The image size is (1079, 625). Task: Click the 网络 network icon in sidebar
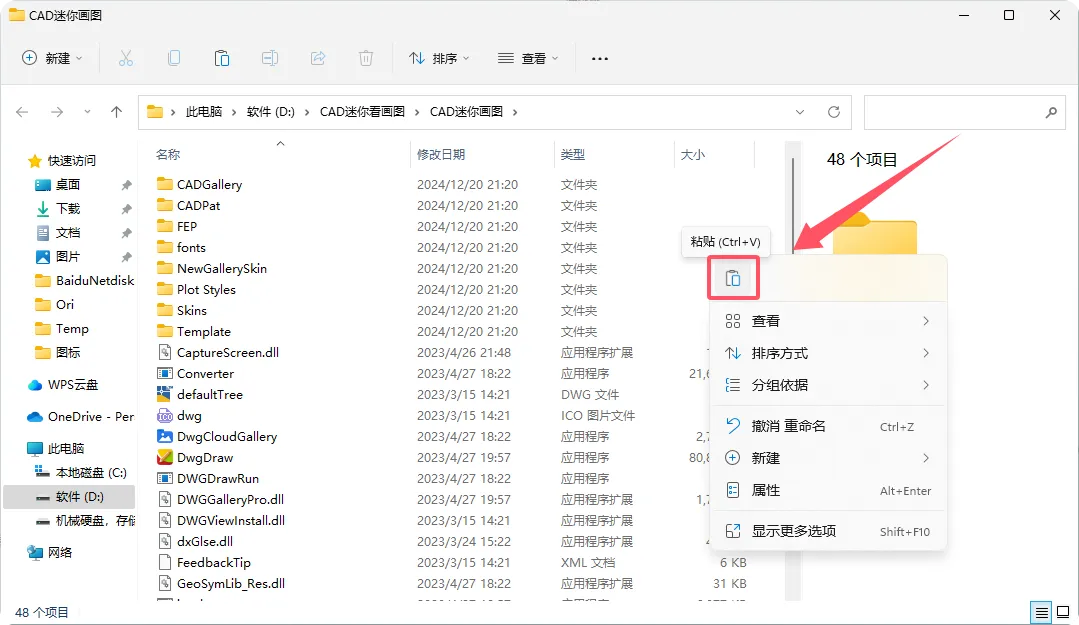pos(34,552)
